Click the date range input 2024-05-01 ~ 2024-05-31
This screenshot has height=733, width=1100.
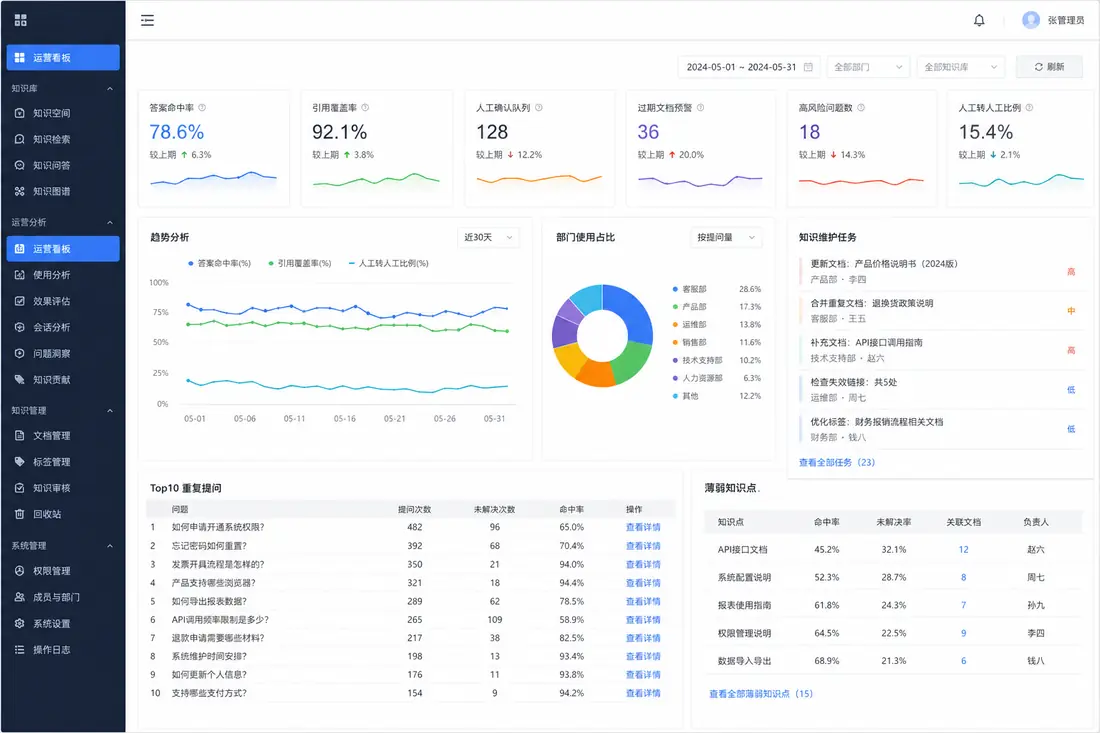[x=749, y=67]
